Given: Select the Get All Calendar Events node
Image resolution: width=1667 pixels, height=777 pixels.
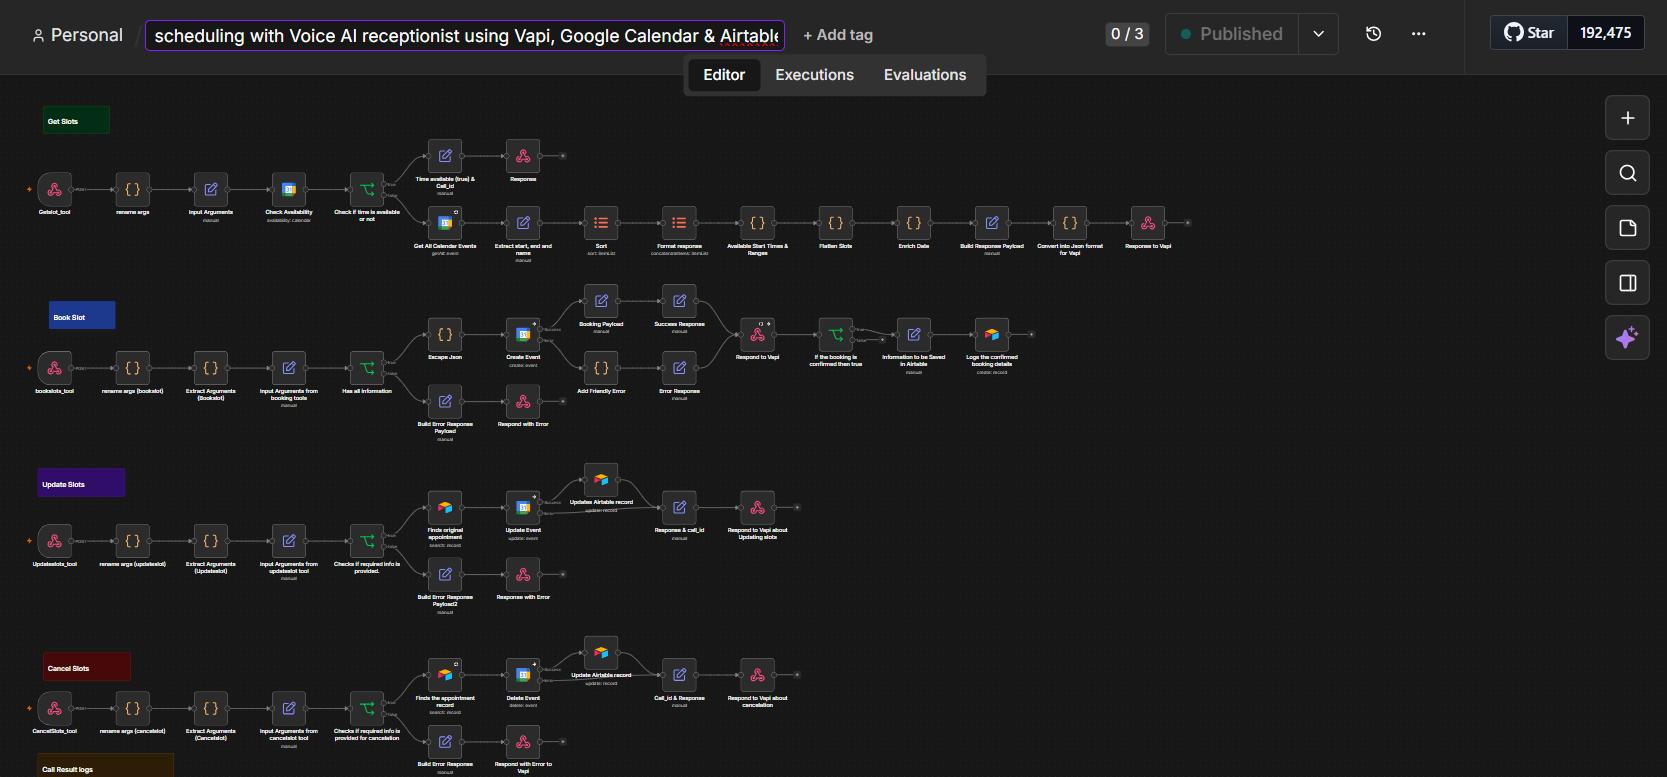Looking at the screenshot, I should pyautogui.click(x=445, y=223).
